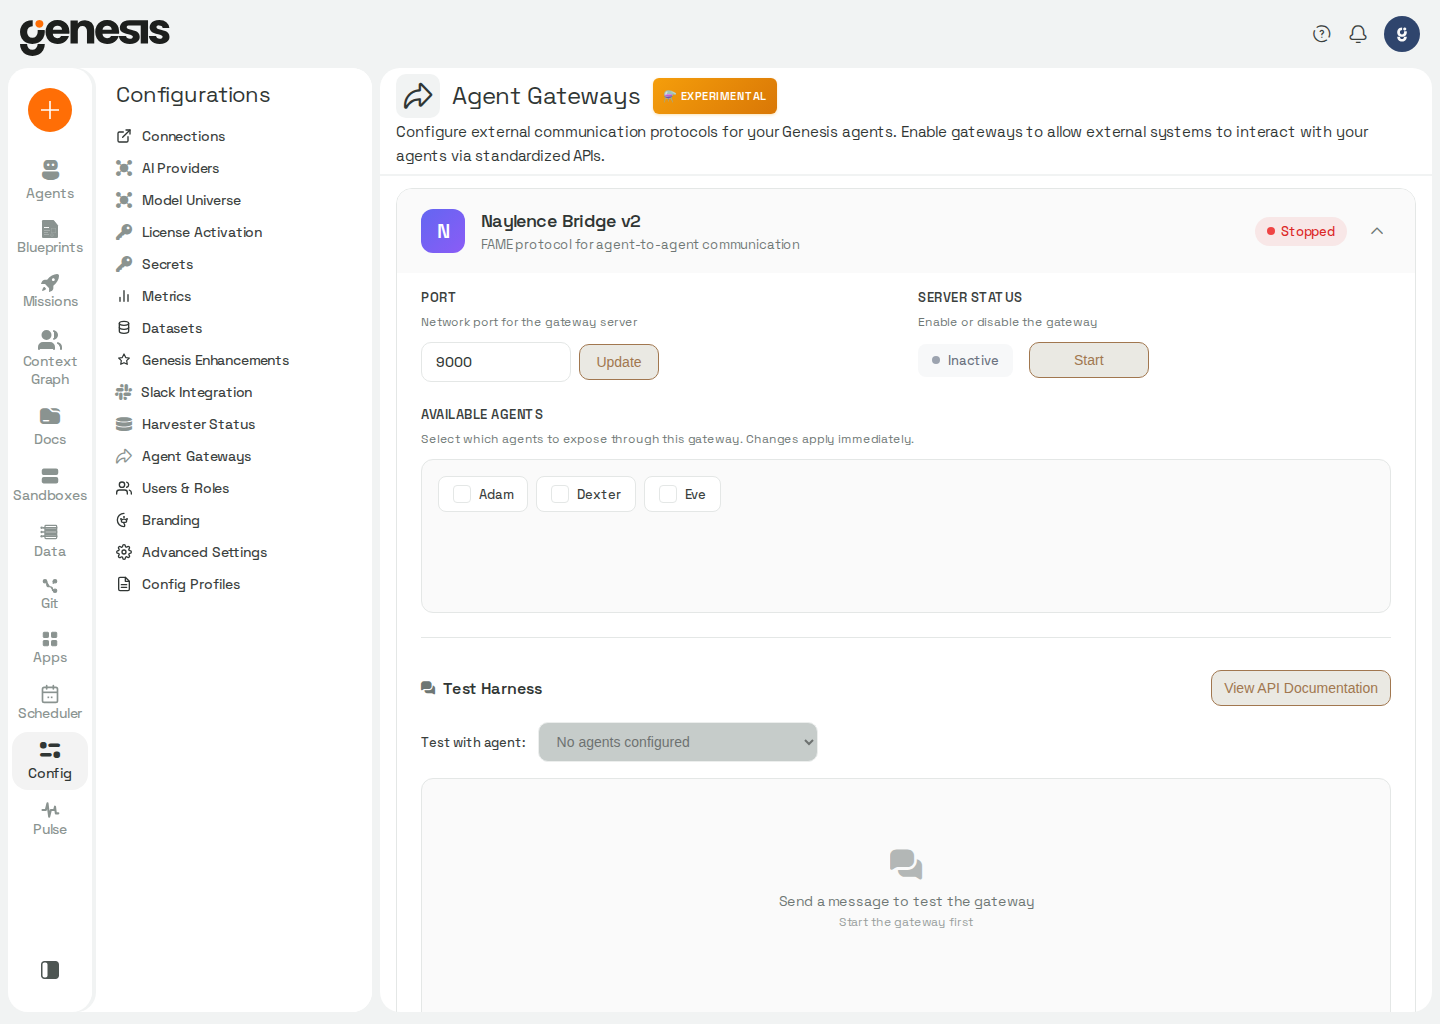
Task: Open the user profile avatar
Action: [x=1402, y=34]
